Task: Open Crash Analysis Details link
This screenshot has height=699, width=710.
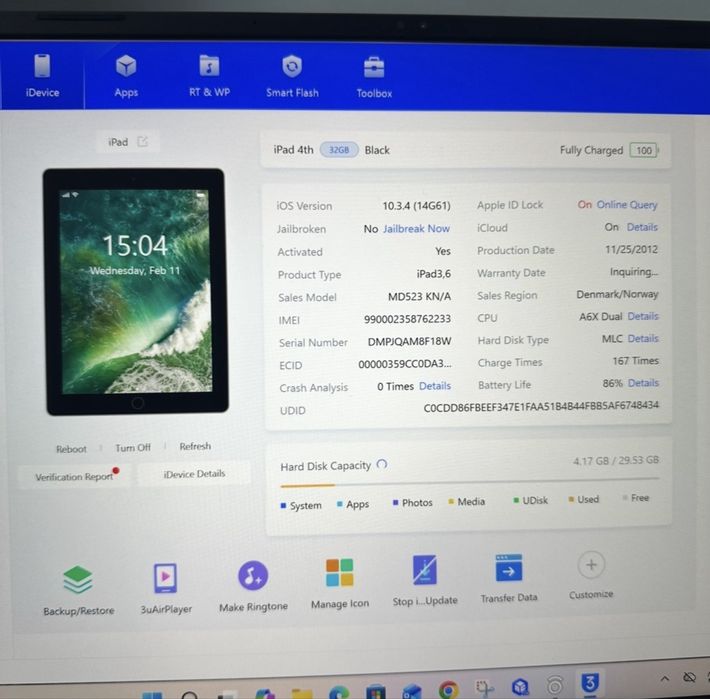Action: click(x=435, y=386)
